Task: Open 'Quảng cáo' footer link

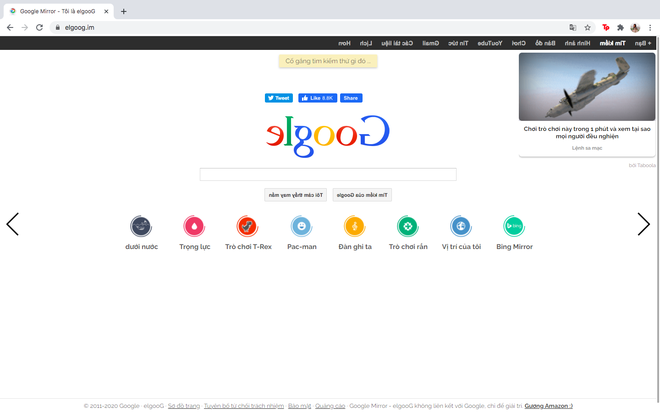Action: coord(330,406)
